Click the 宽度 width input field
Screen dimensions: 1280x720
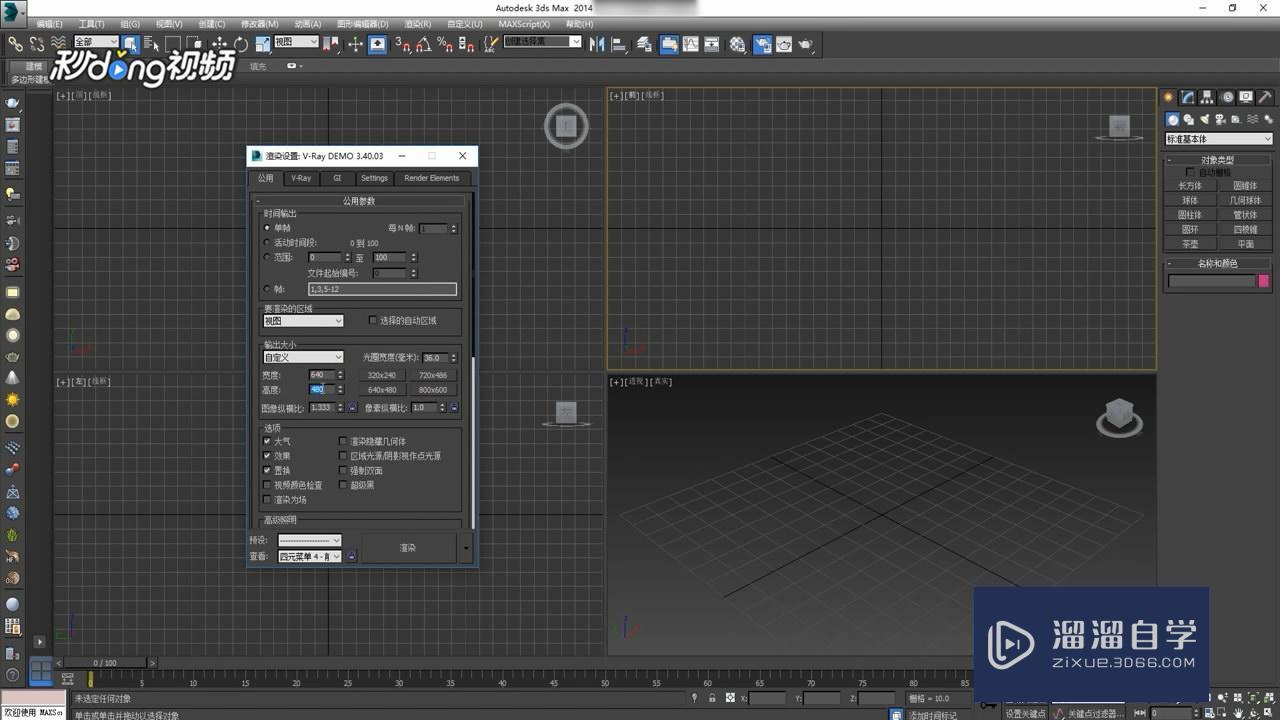(322, 375)
